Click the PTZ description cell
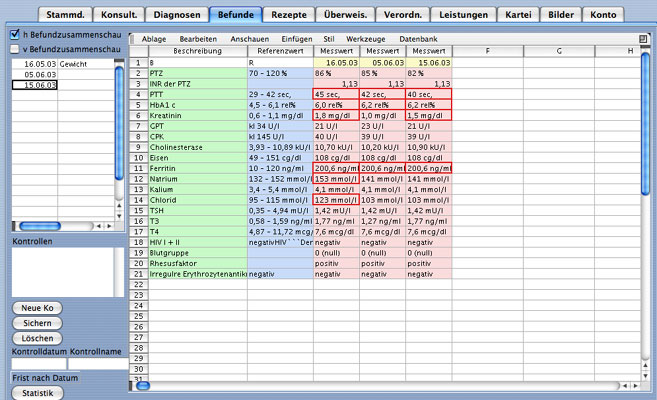657x400 pixels. (x=198, y=73)
